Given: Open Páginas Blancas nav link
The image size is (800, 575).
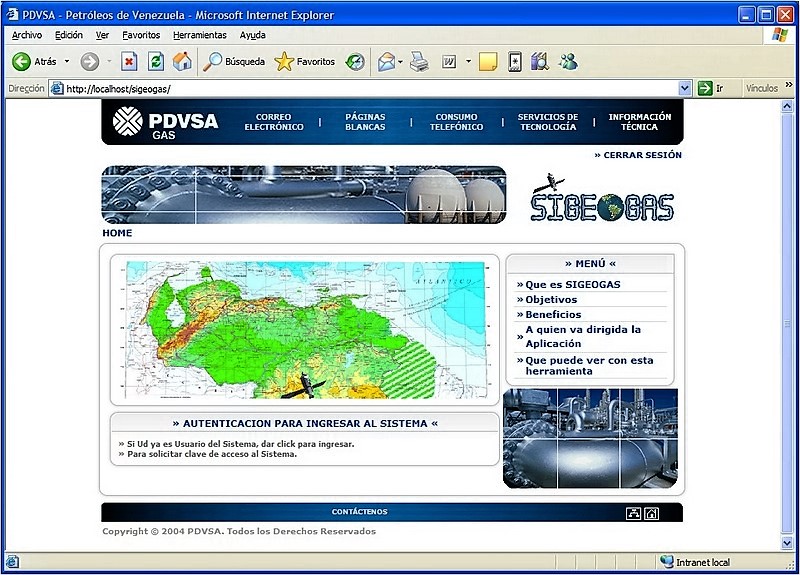Looking at the screenshot, I should click(365, 122).
